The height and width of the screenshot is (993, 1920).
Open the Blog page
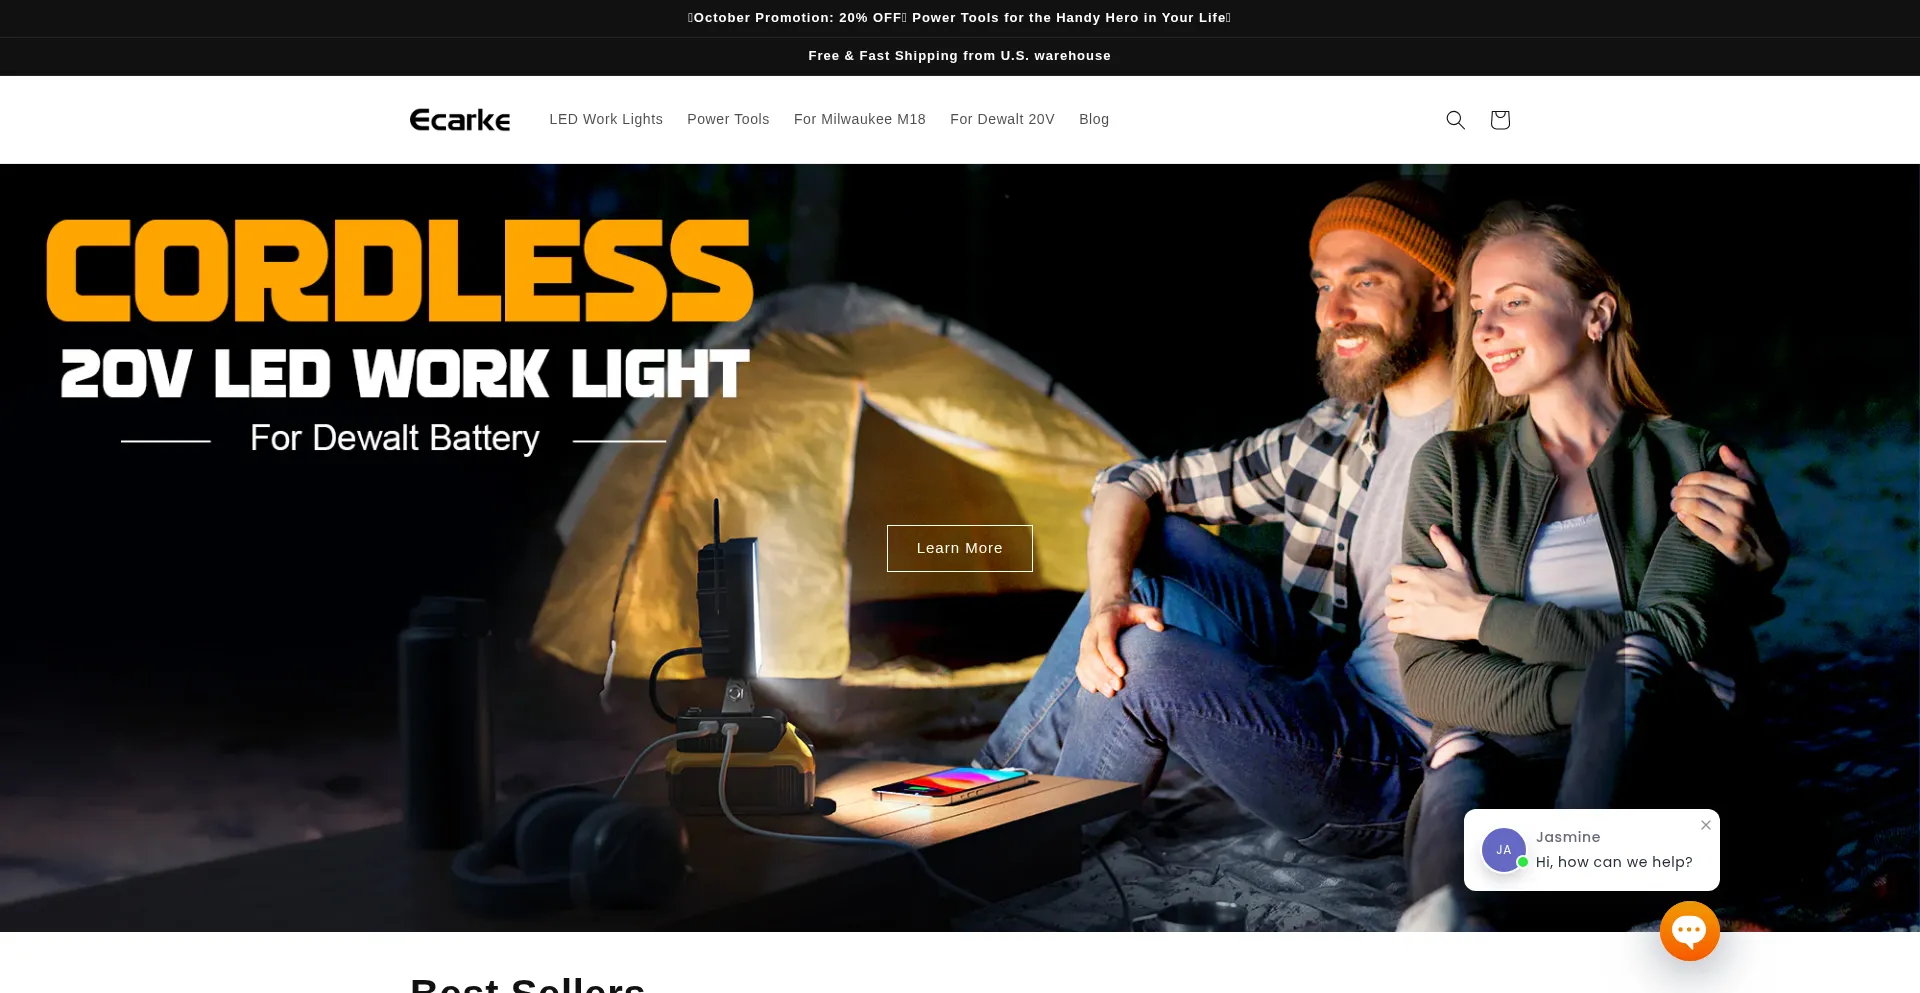coord(1094,119)
